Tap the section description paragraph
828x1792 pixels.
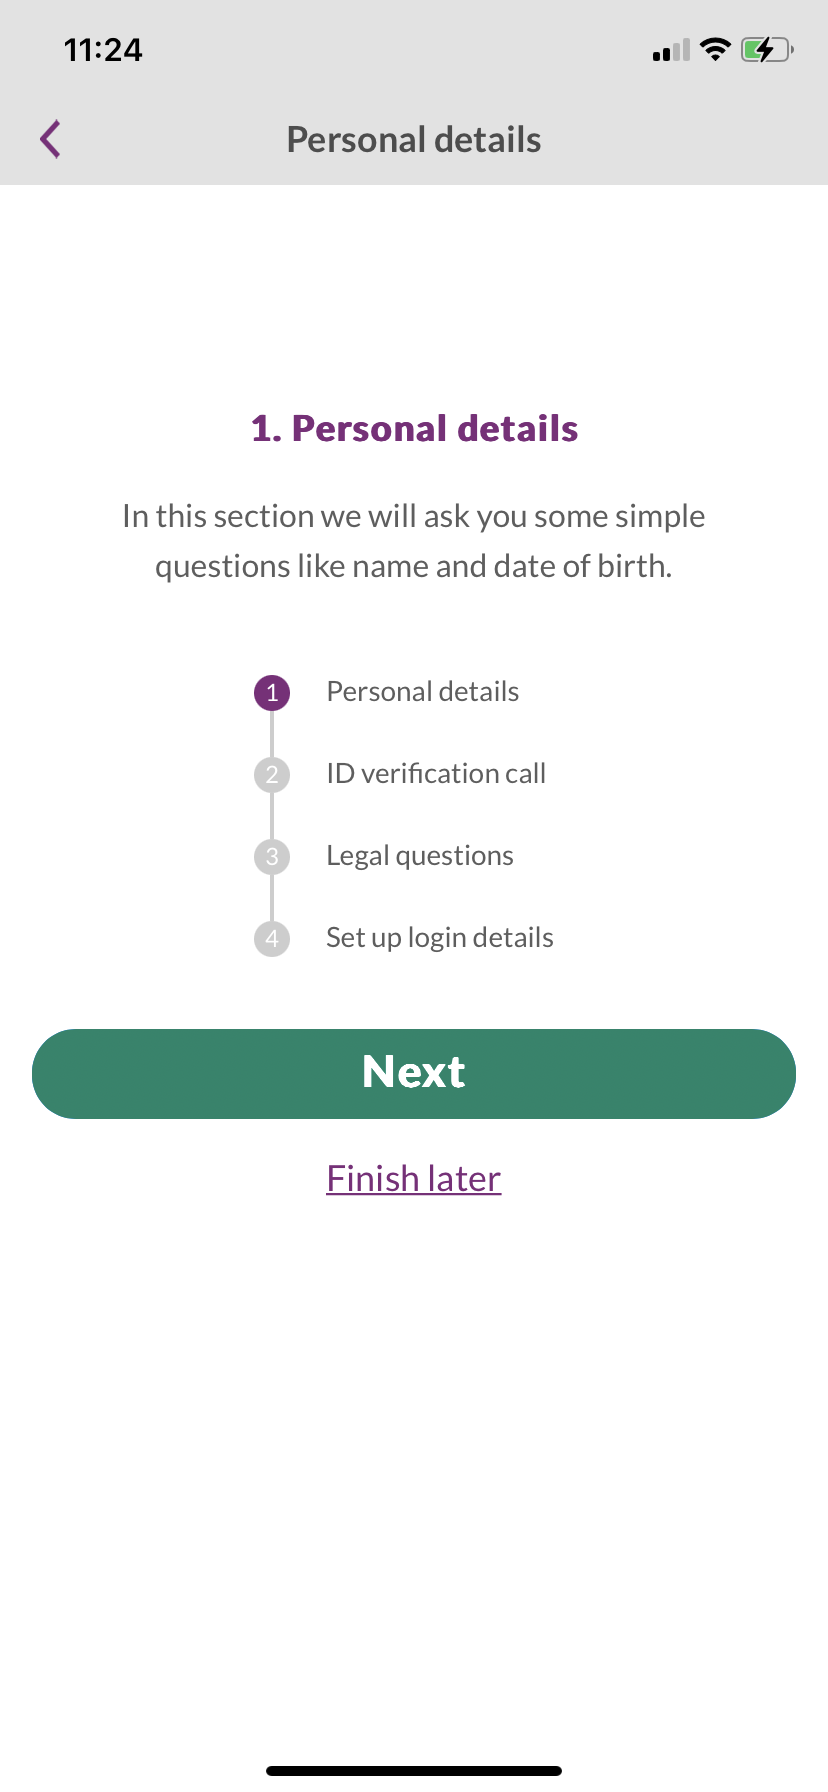click(414, 541)
